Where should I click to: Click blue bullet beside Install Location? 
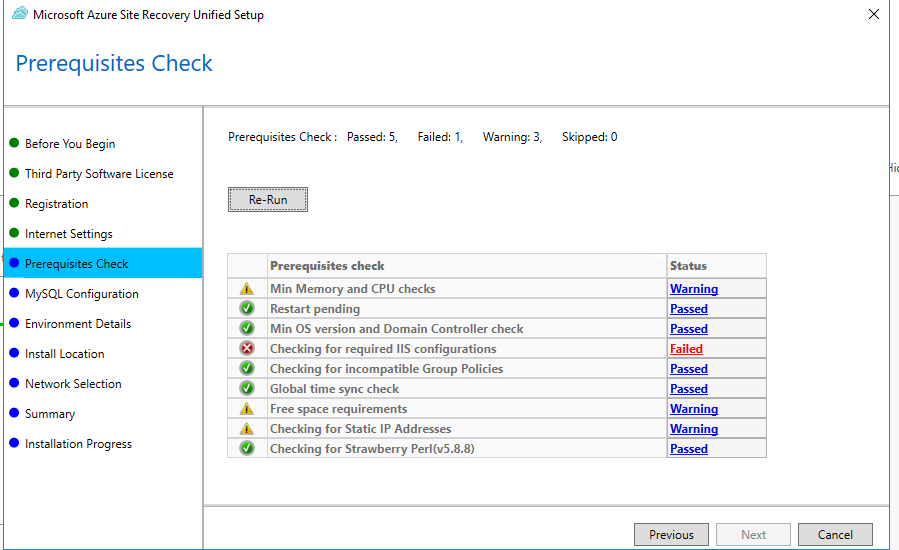click(x=14, y=353)
